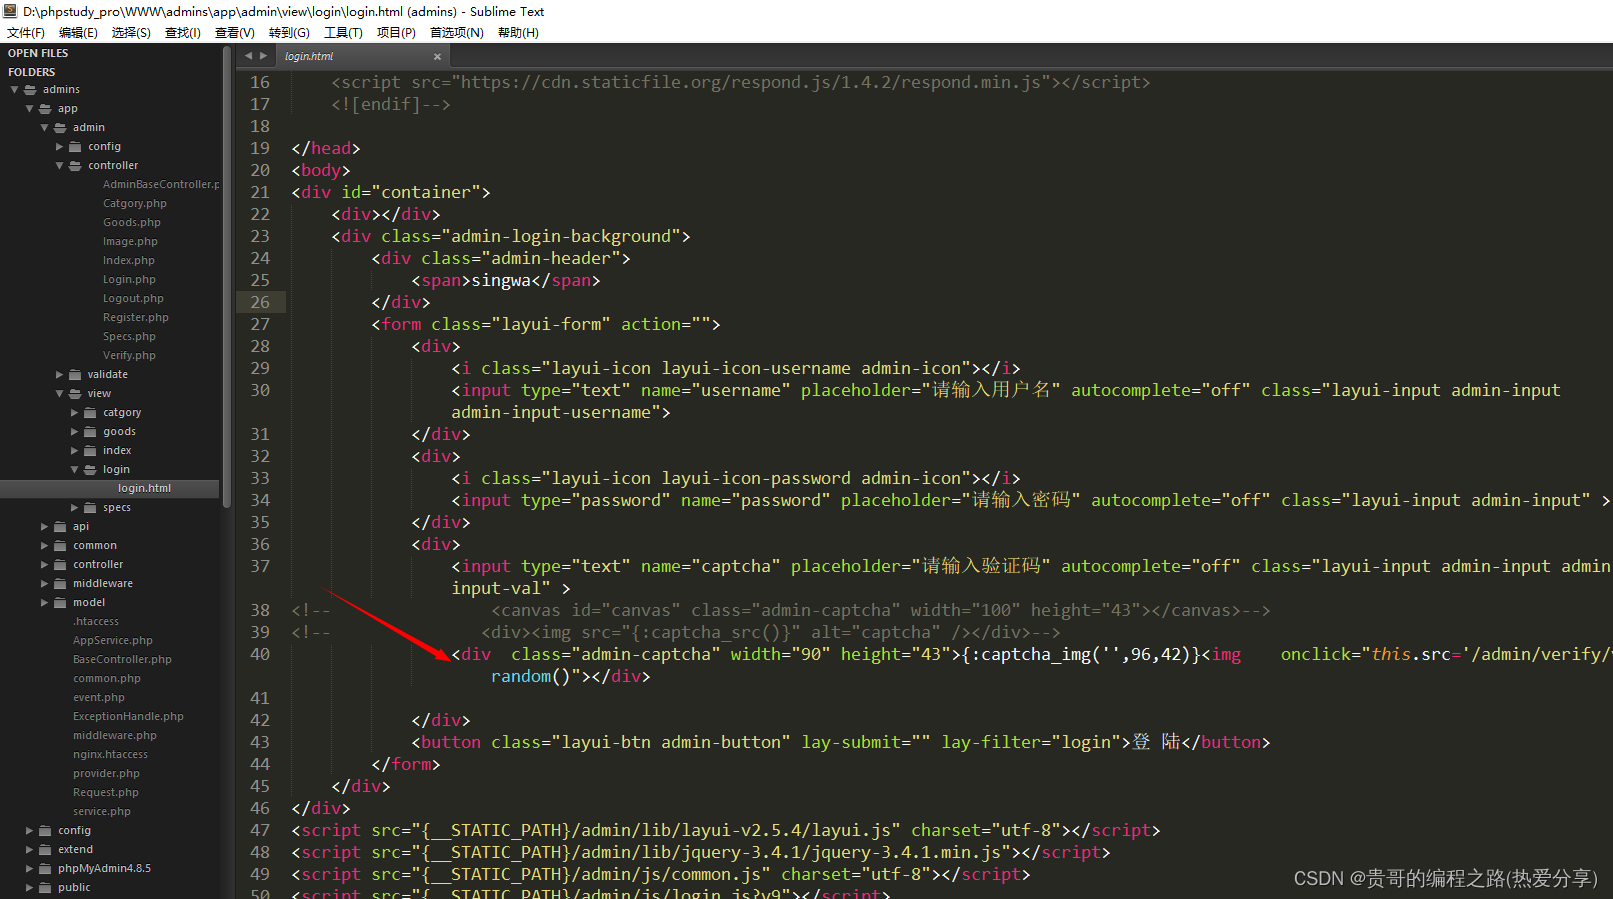Image resolution: width=1613 pixels, height=899 pixels.
Task: Open the 转到(G) menu
Action: pos(289,32)
